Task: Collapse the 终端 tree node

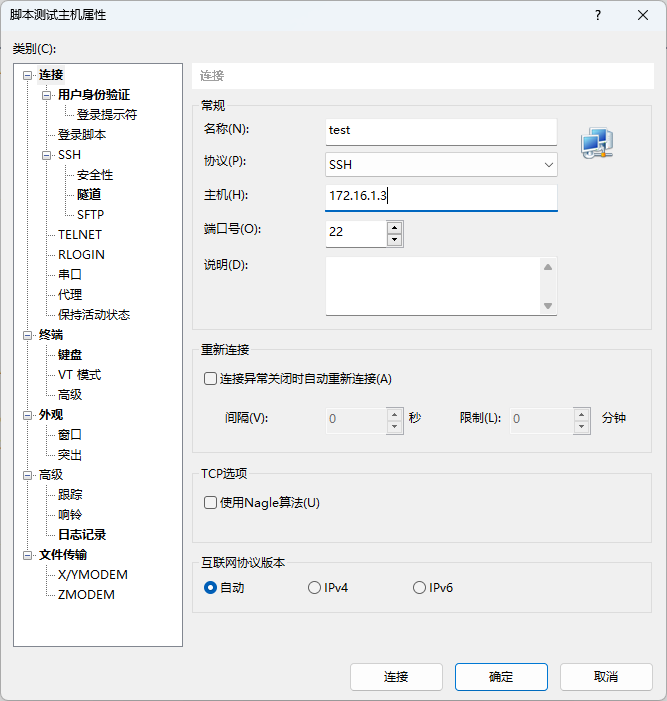Action: click(28, 335)
